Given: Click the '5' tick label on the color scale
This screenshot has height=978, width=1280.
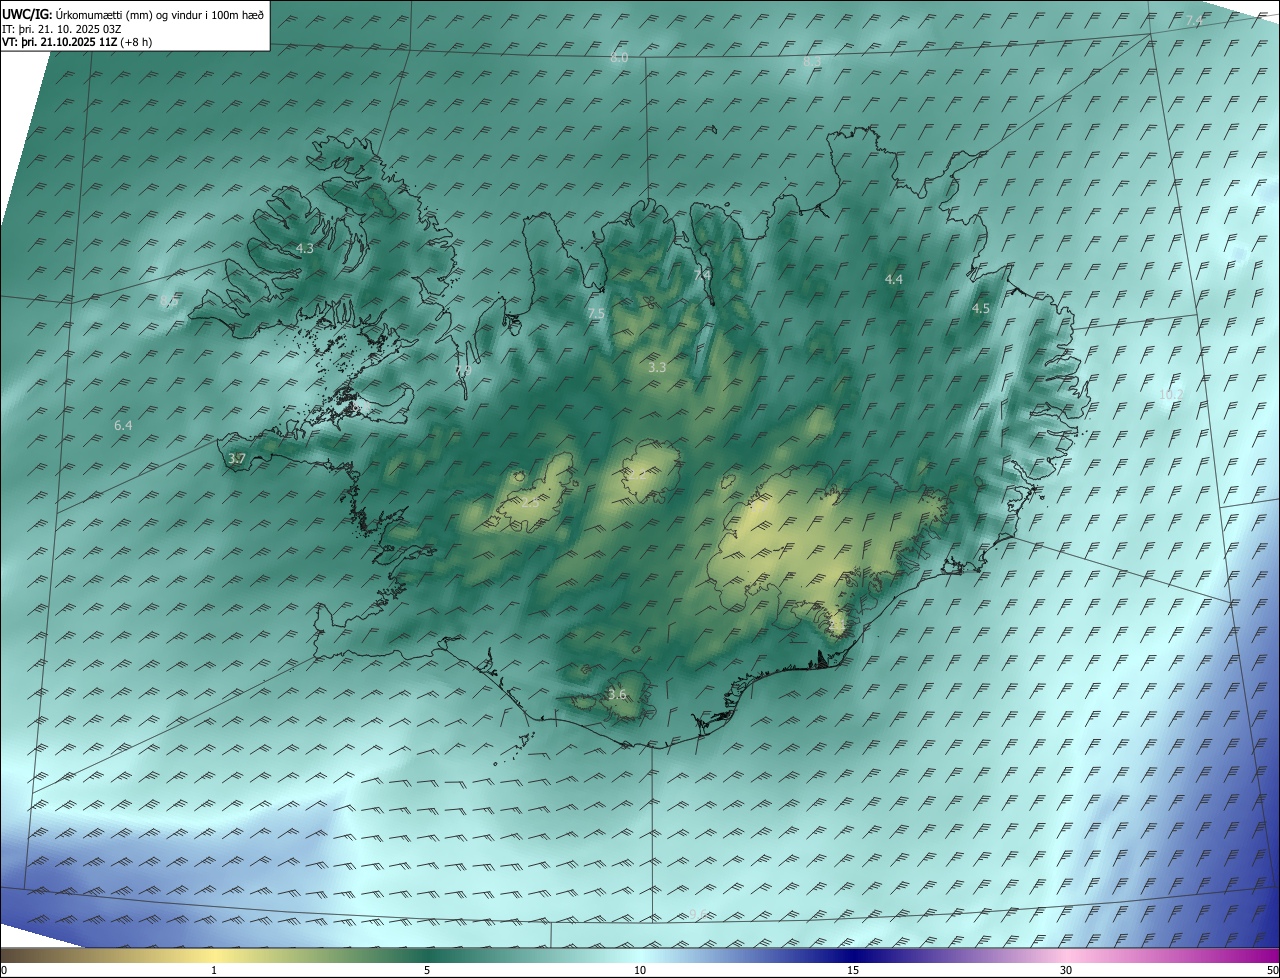Looking at the screenshot, I should click(x=427, y=971).
